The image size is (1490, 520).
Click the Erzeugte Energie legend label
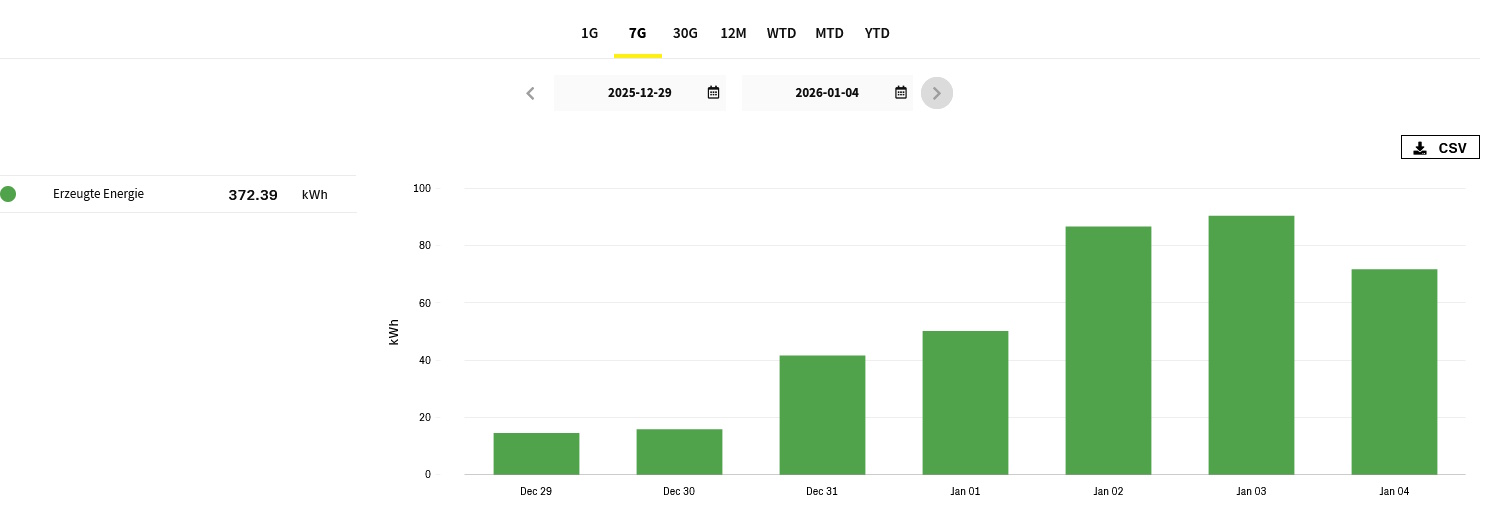point(98,194)
